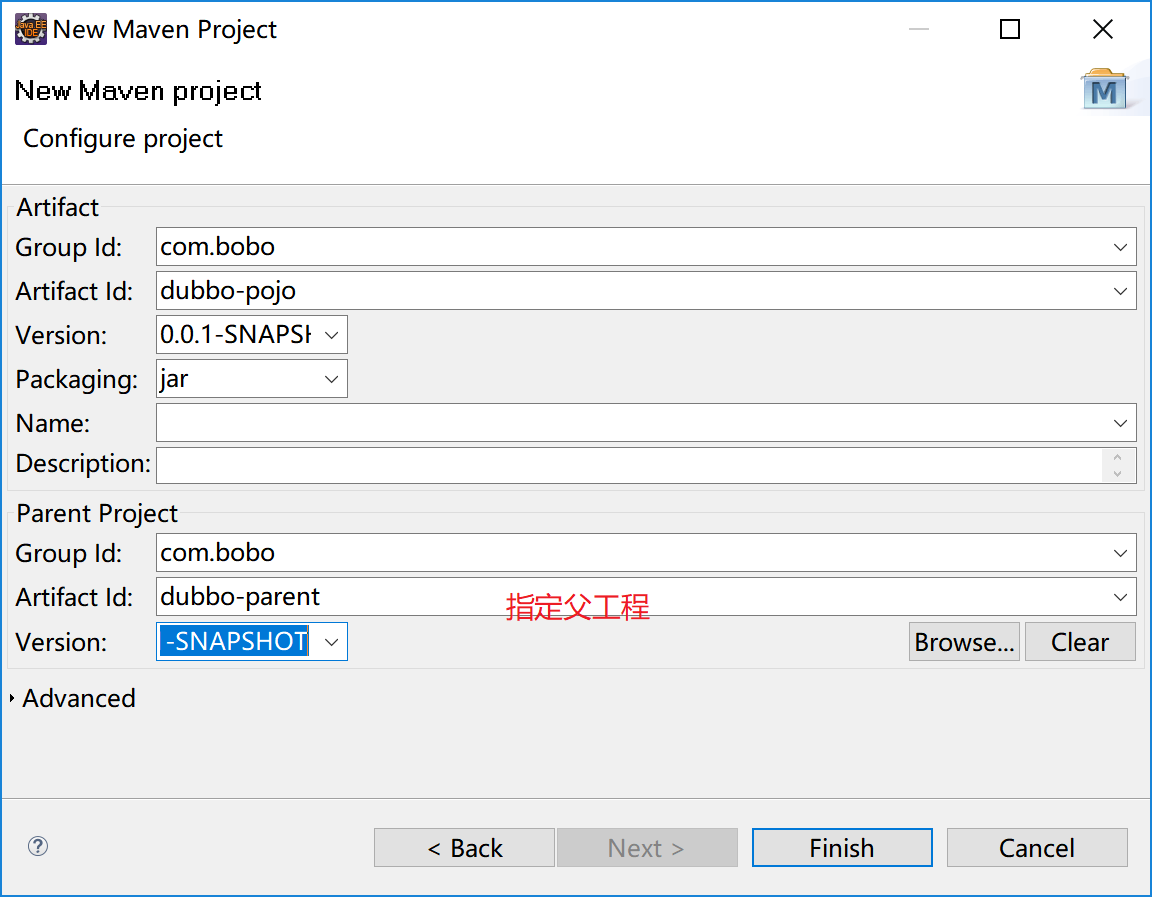Click the 'New Maven project' heading
Image resolution: width=1152 pixels, height=897 pixels.
click(x=138, y=91)
